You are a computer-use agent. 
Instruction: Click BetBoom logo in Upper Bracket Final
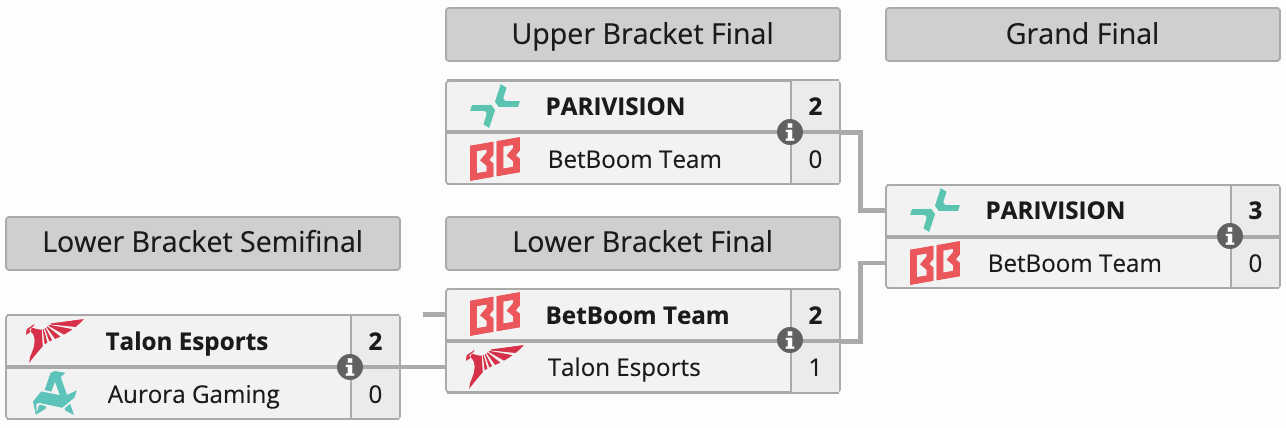[x=495, y=160]
